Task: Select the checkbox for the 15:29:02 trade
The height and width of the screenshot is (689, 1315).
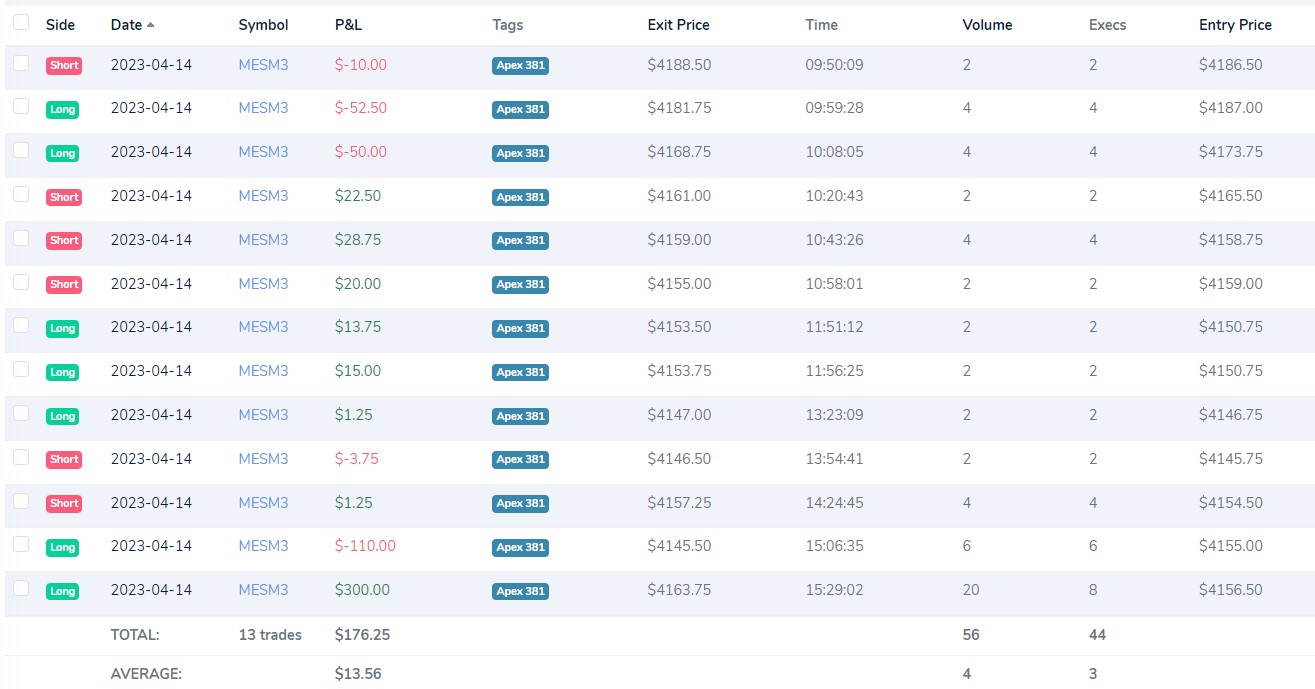Action: pos(21,588)
